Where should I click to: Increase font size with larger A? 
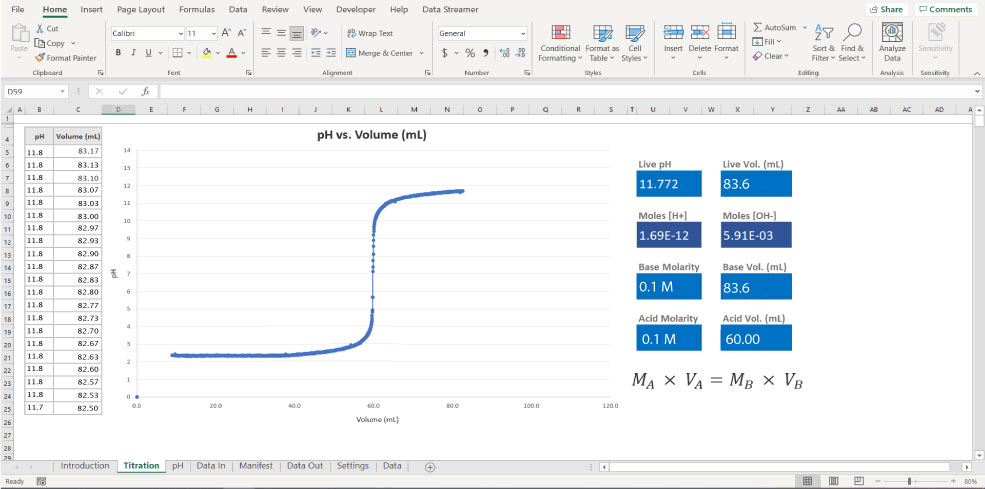click(227, 33)
